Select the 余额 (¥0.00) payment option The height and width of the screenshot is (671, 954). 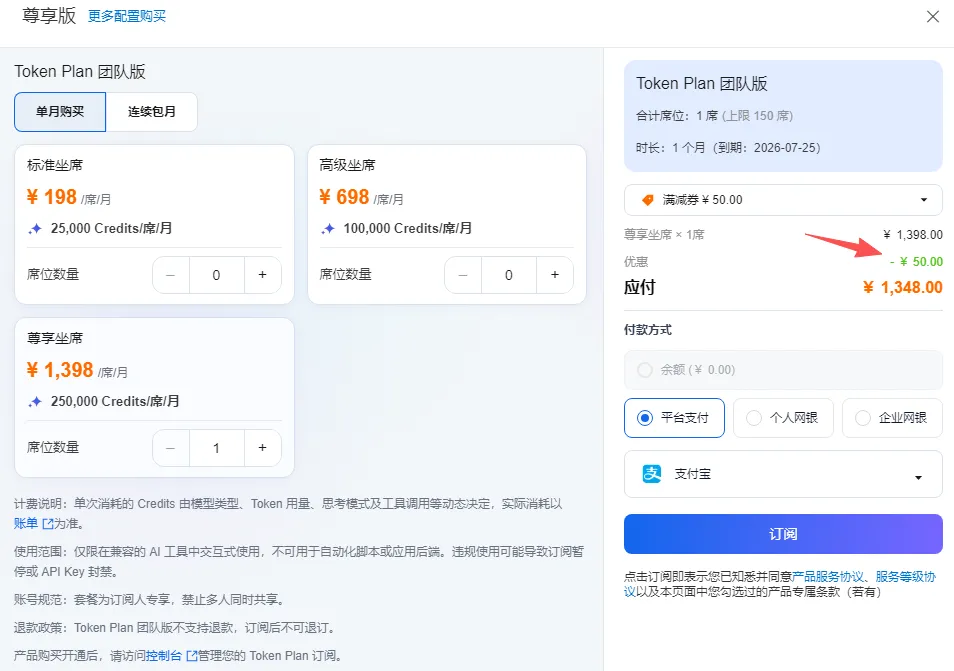(x=783, y=370)
